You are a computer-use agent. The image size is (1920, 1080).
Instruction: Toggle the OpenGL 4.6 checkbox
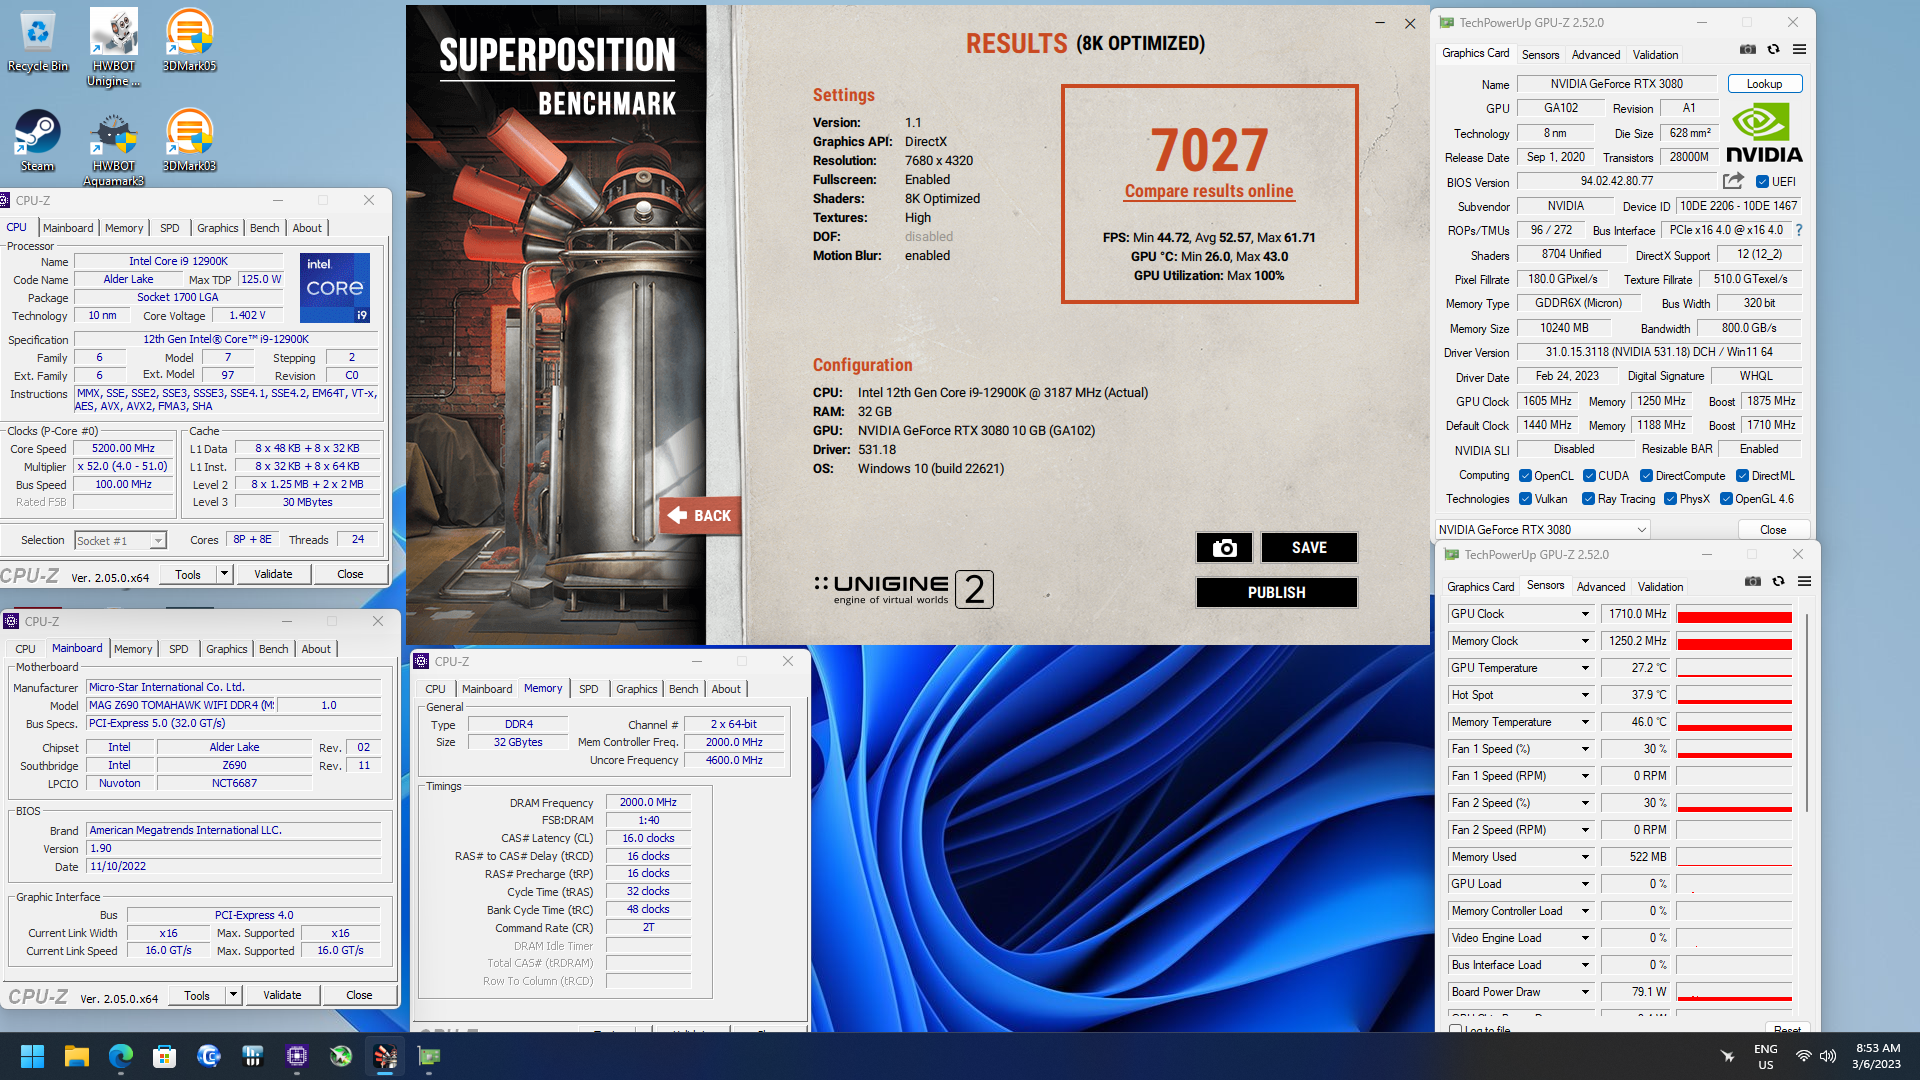coord(1726,499)
